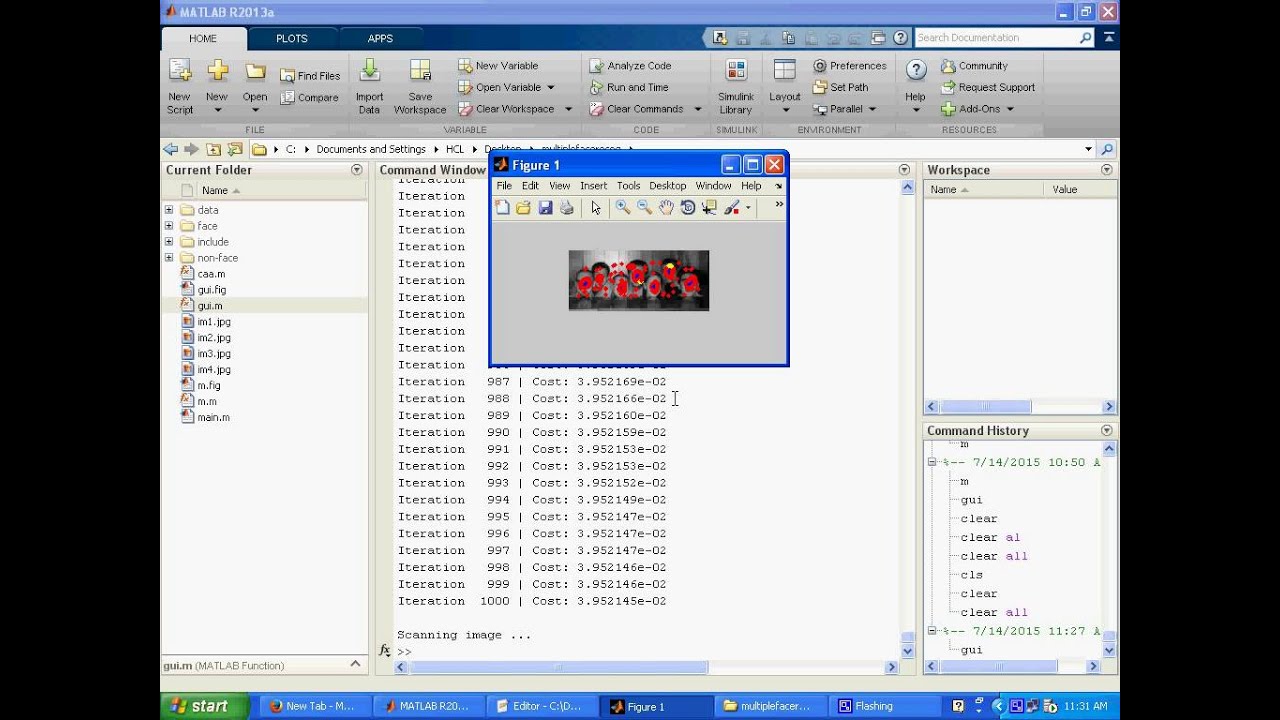
Task: Click the Print Figure icon in Figure 1
Action: pos(567,208)
